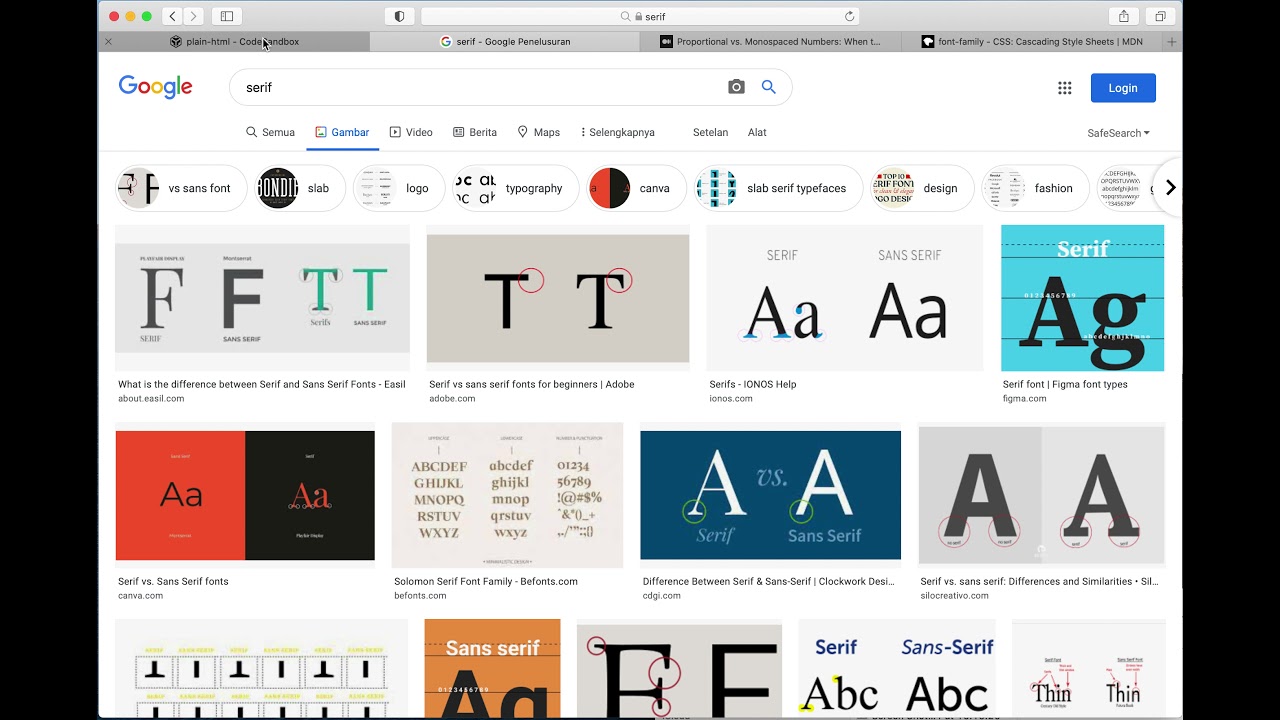1280x720 pixels.
Task: Click the Login button
Action: (x=1123, y=88)
